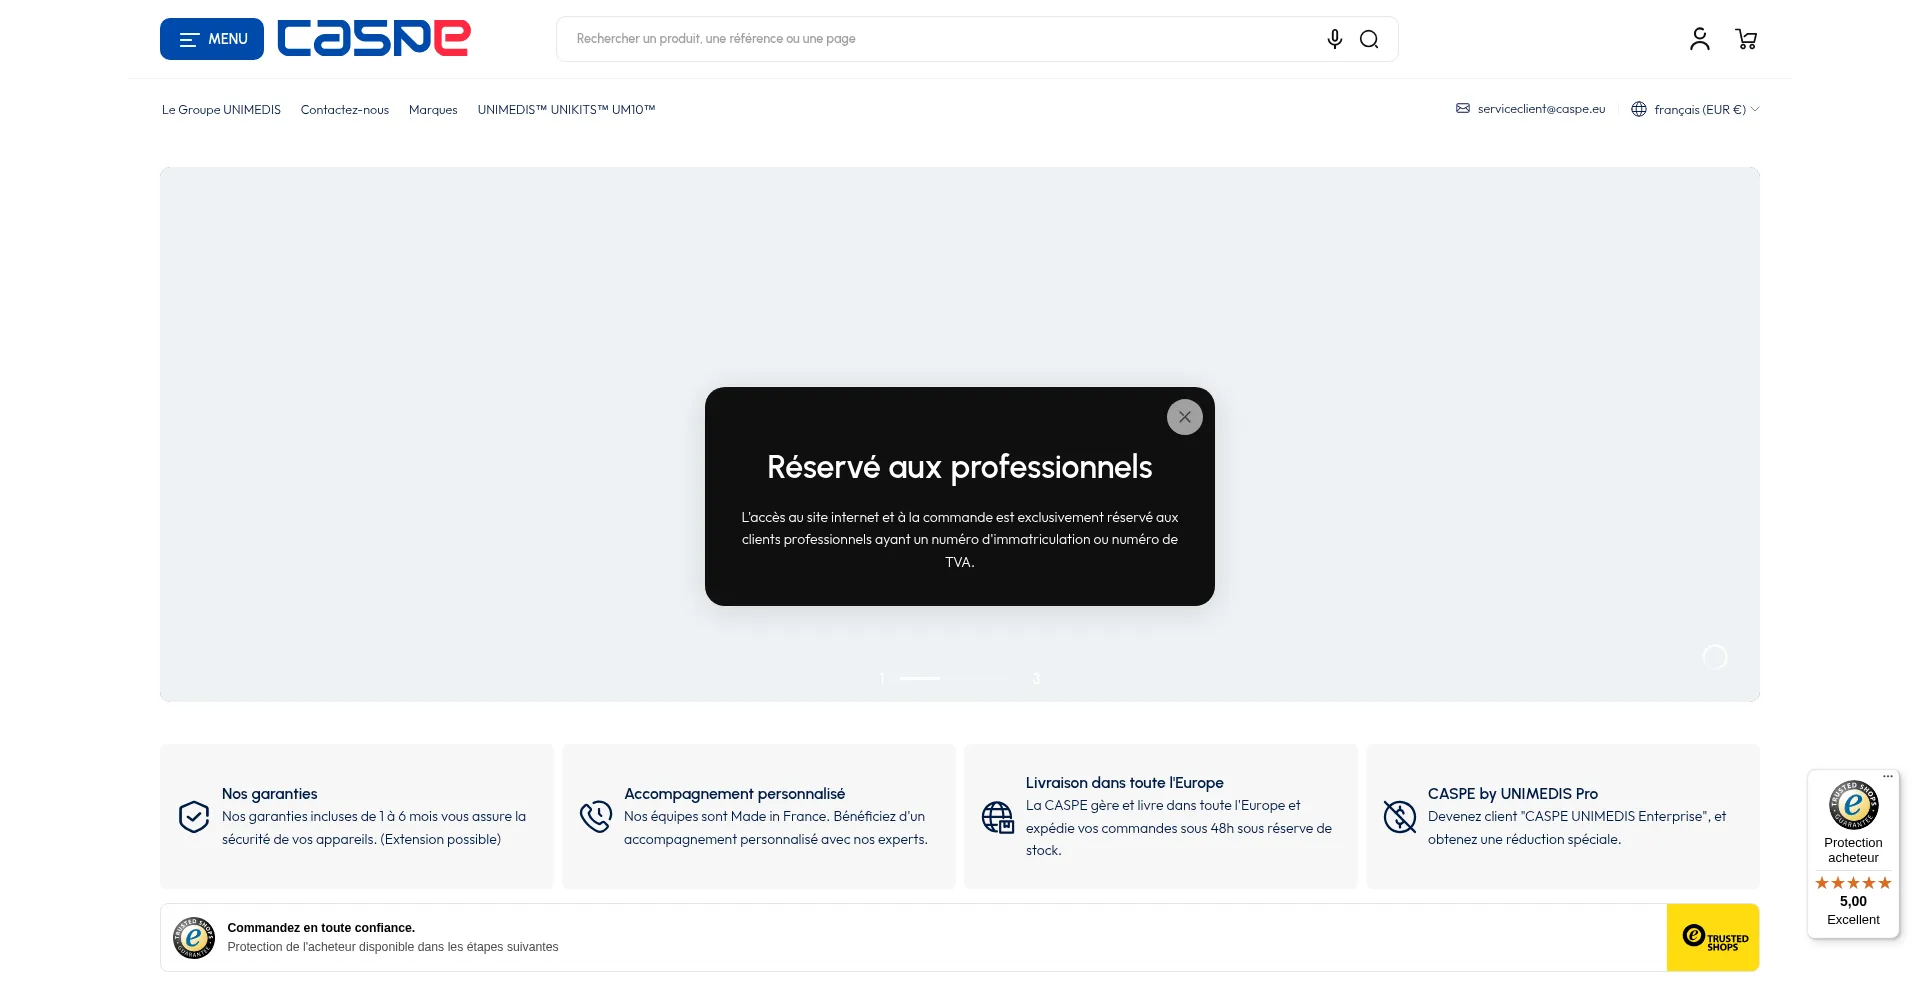Open Contactez-nous link
The width and height of the screenshot is (1920, 993).
tap(345, 110)
